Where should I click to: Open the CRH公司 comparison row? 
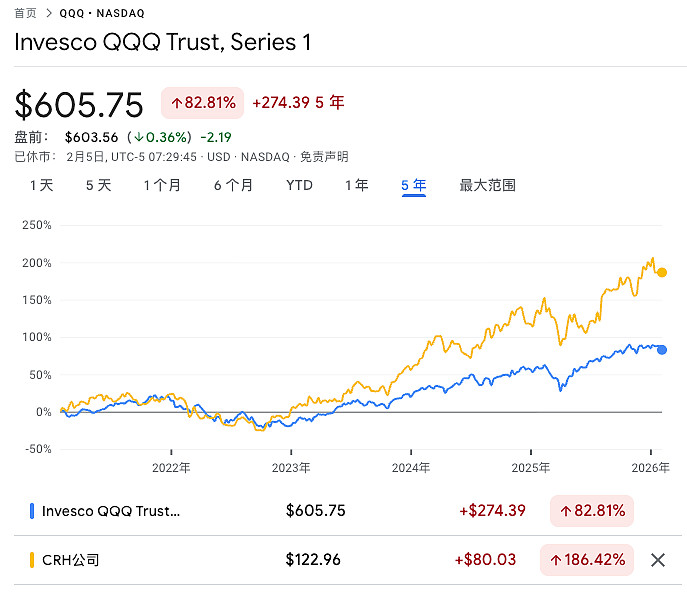pyautogui.click(x=70, y=560)
